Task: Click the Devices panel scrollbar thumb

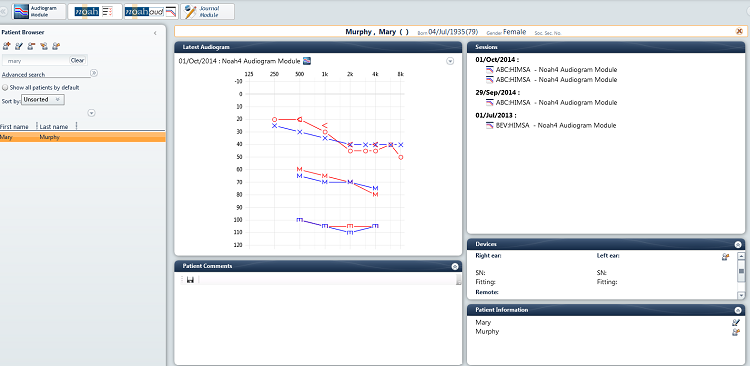Action: pyautogui.click(x=741, y=271)
